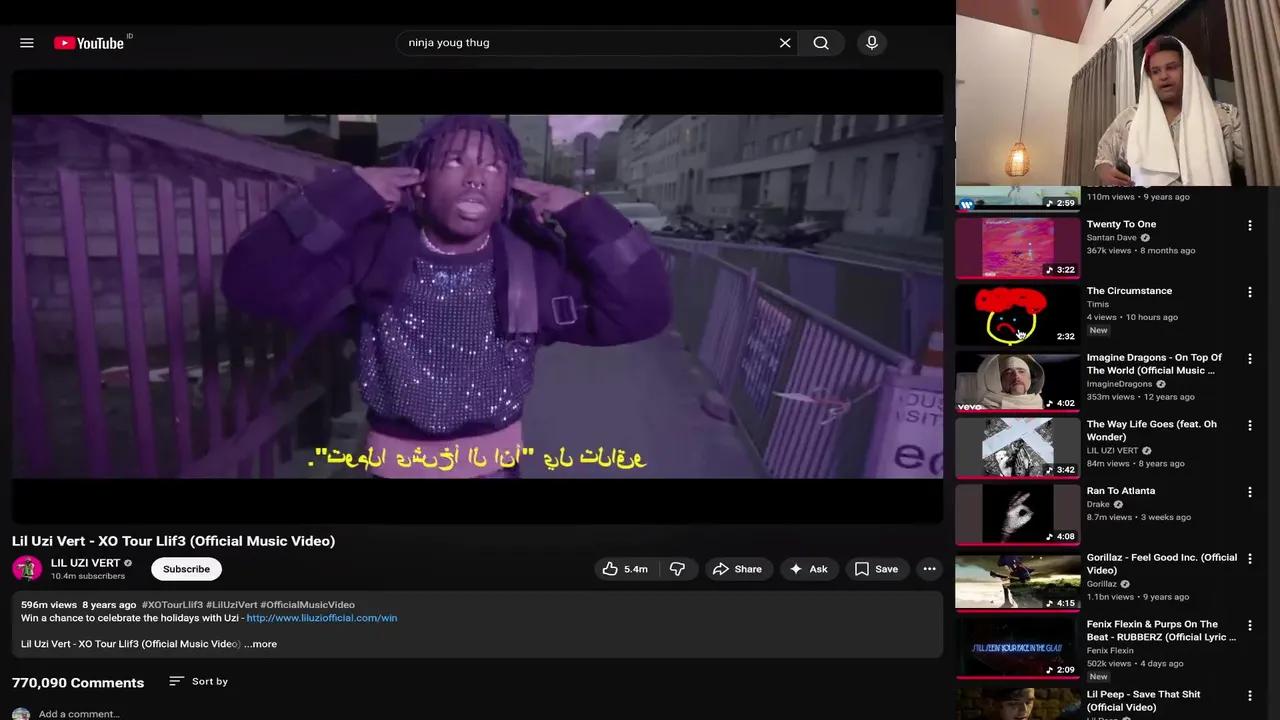Image resolution: width=1280 pixels, height=720 pixels.
Task: Click the #XOTourLlif3 hashtag
Action: tap(172, 605)
